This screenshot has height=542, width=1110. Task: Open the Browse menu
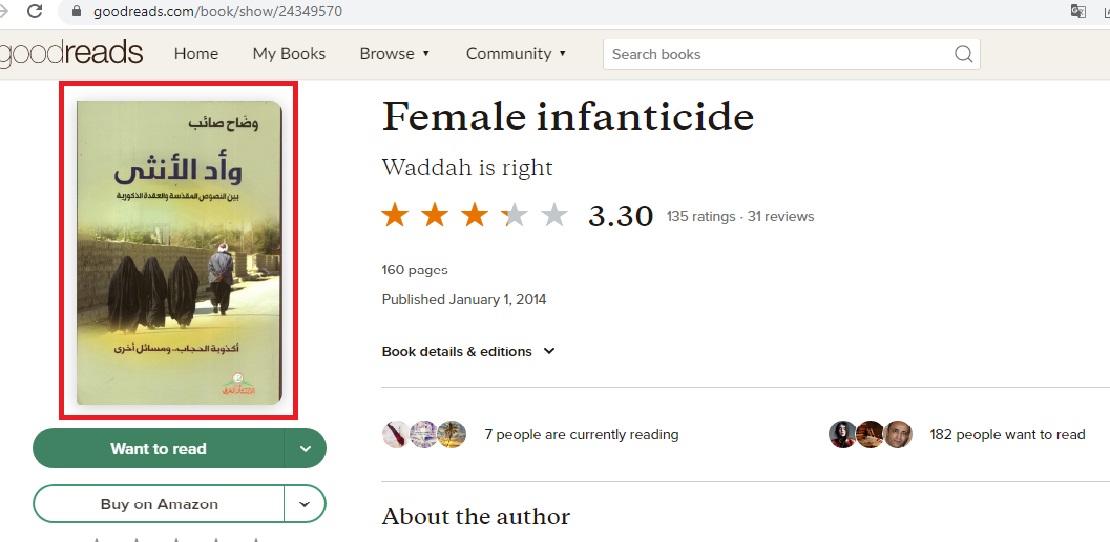394,54
